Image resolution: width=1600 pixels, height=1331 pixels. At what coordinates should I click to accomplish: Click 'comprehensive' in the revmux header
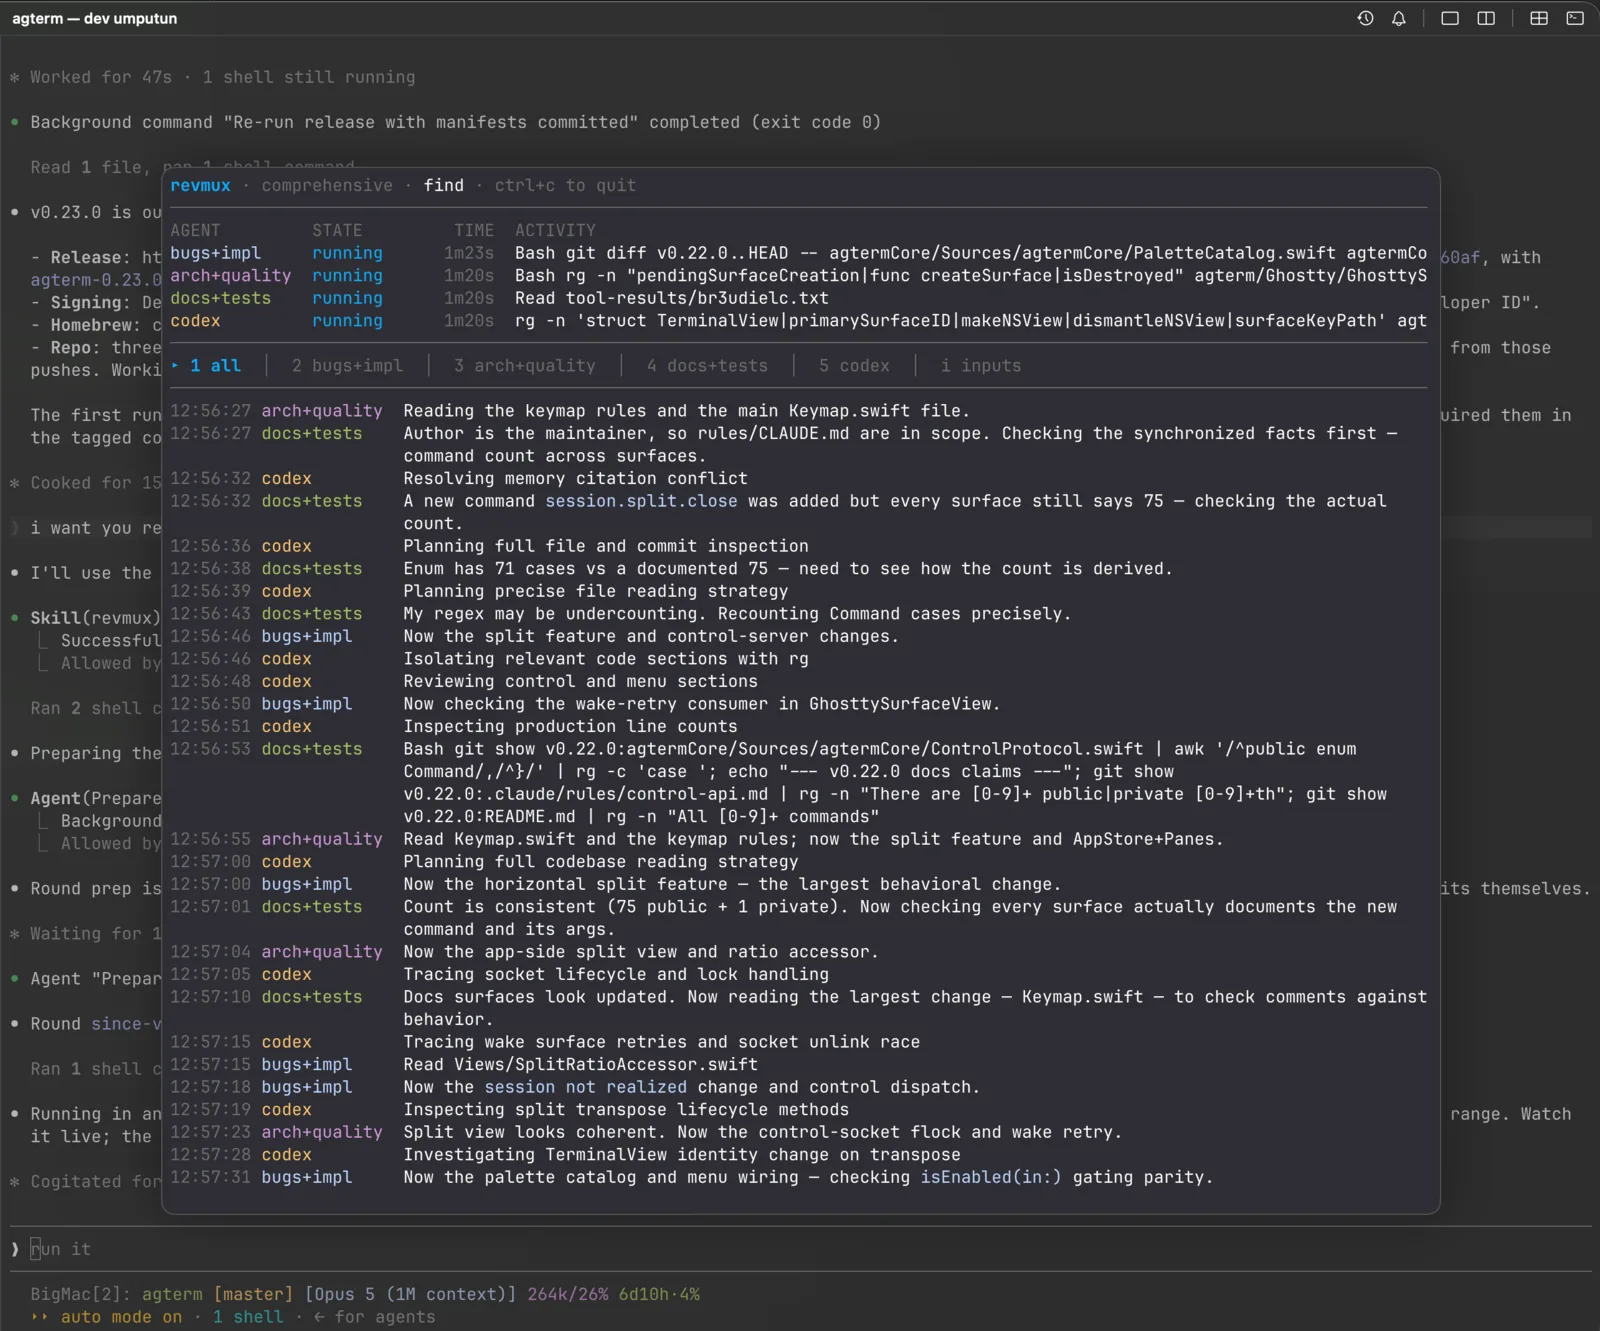(327, 186)
